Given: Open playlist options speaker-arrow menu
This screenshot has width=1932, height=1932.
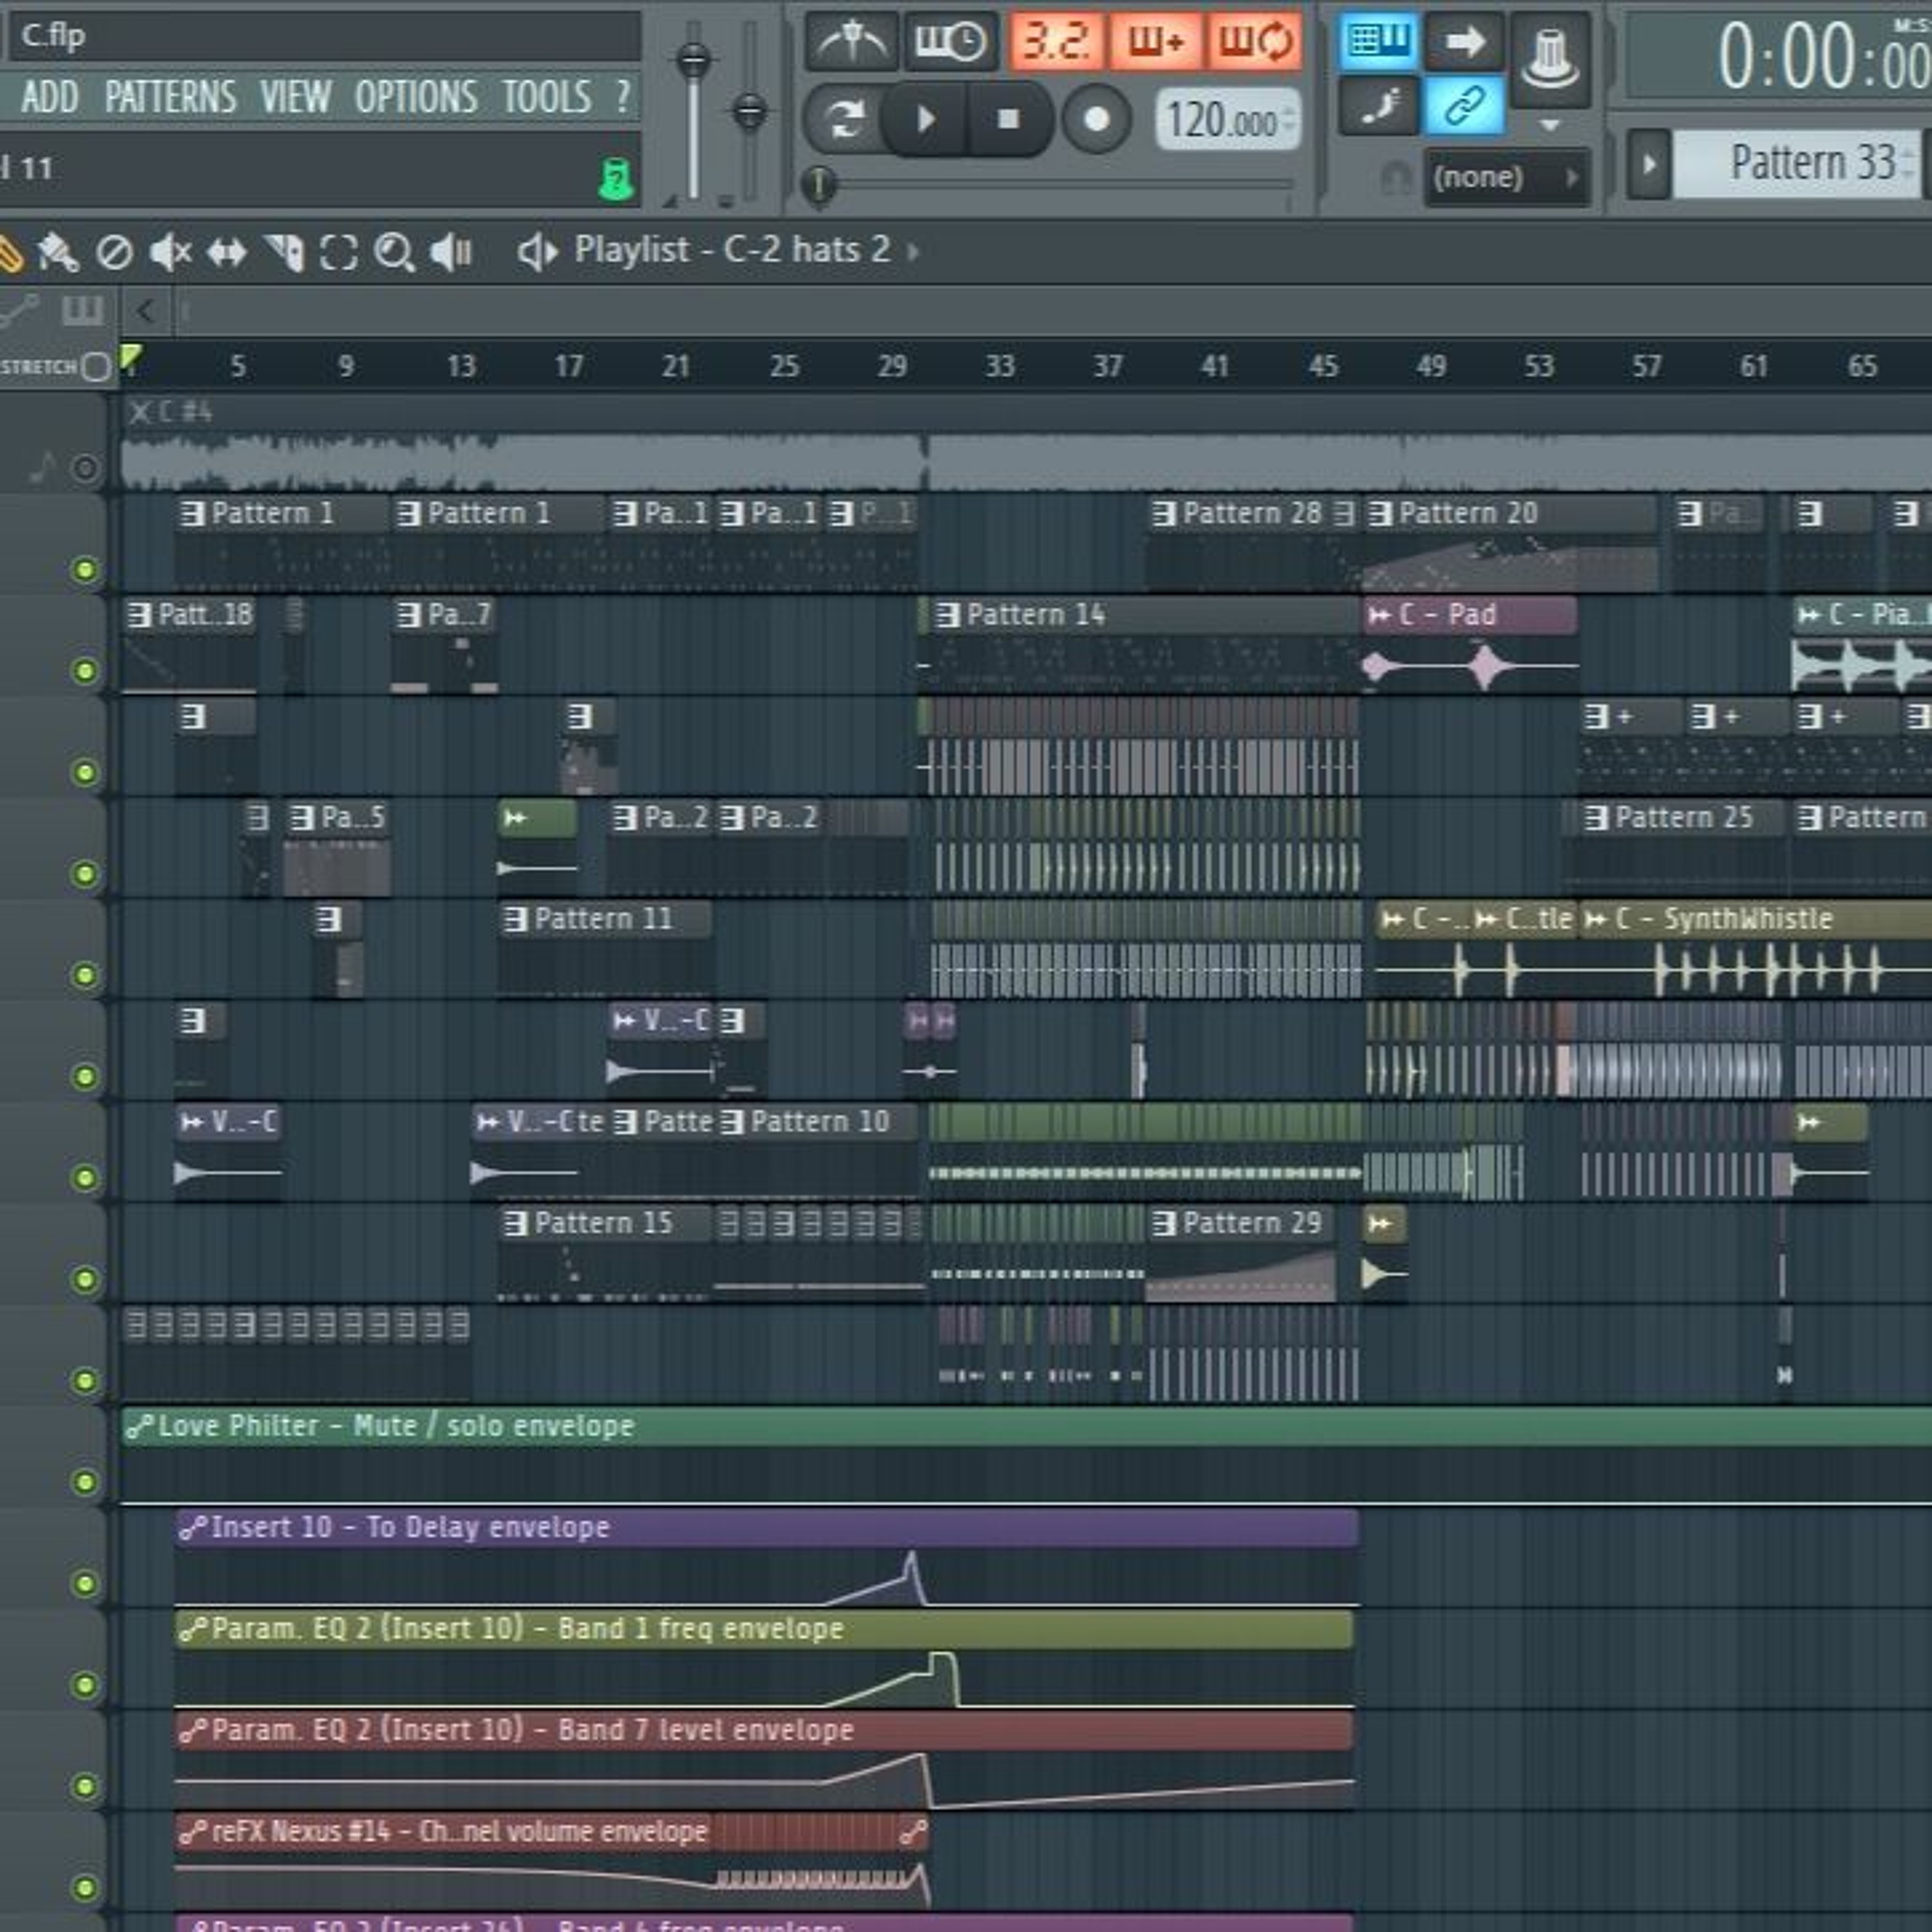Looking at the screenshot, I should (537, 252).
